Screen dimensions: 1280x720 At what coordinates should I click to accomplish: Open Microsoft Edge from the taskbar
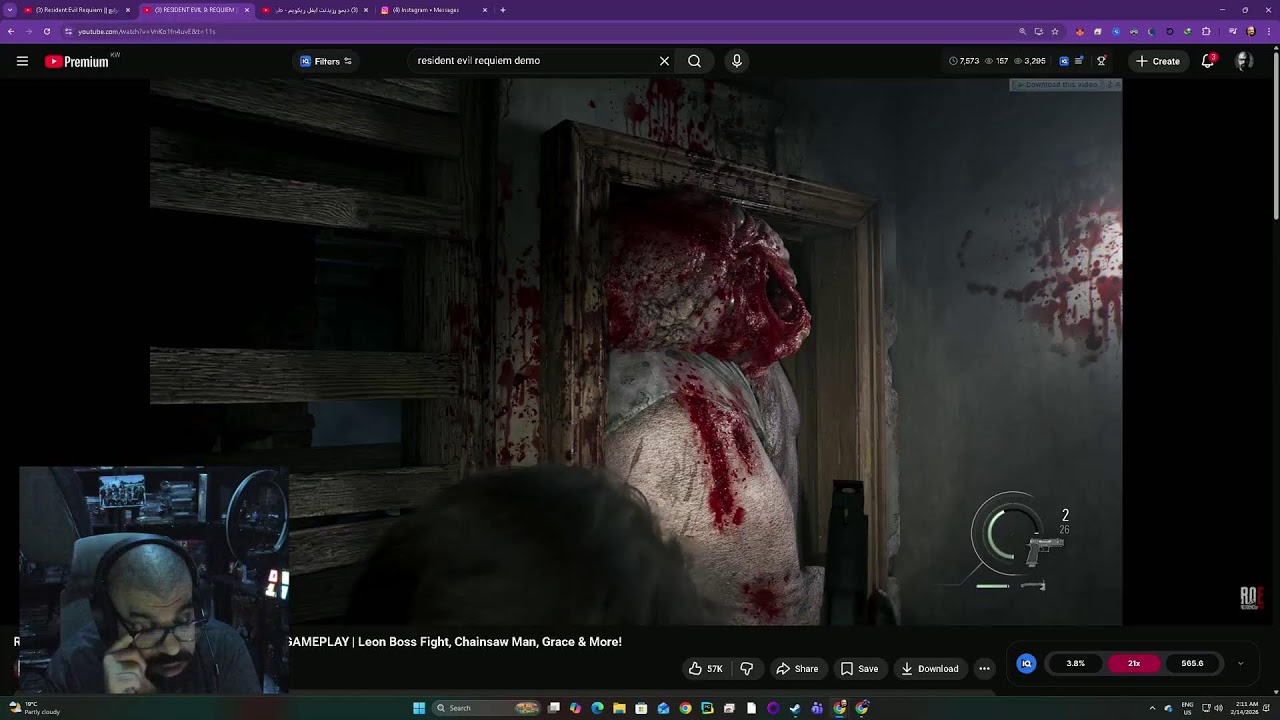point(597,708)
